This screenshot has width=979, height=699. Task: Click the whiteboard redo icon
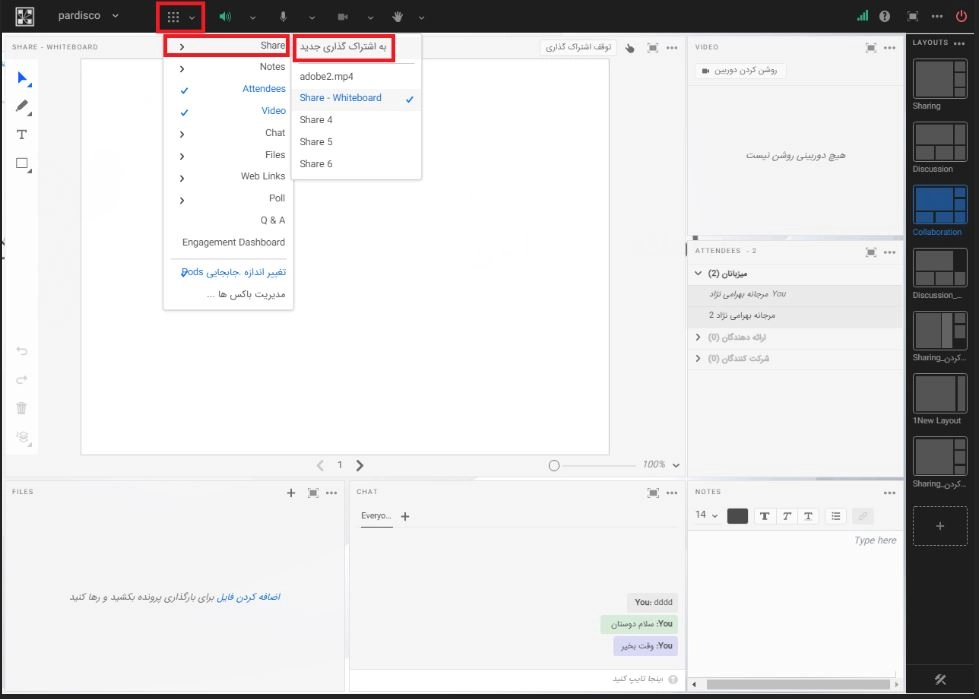22,379
